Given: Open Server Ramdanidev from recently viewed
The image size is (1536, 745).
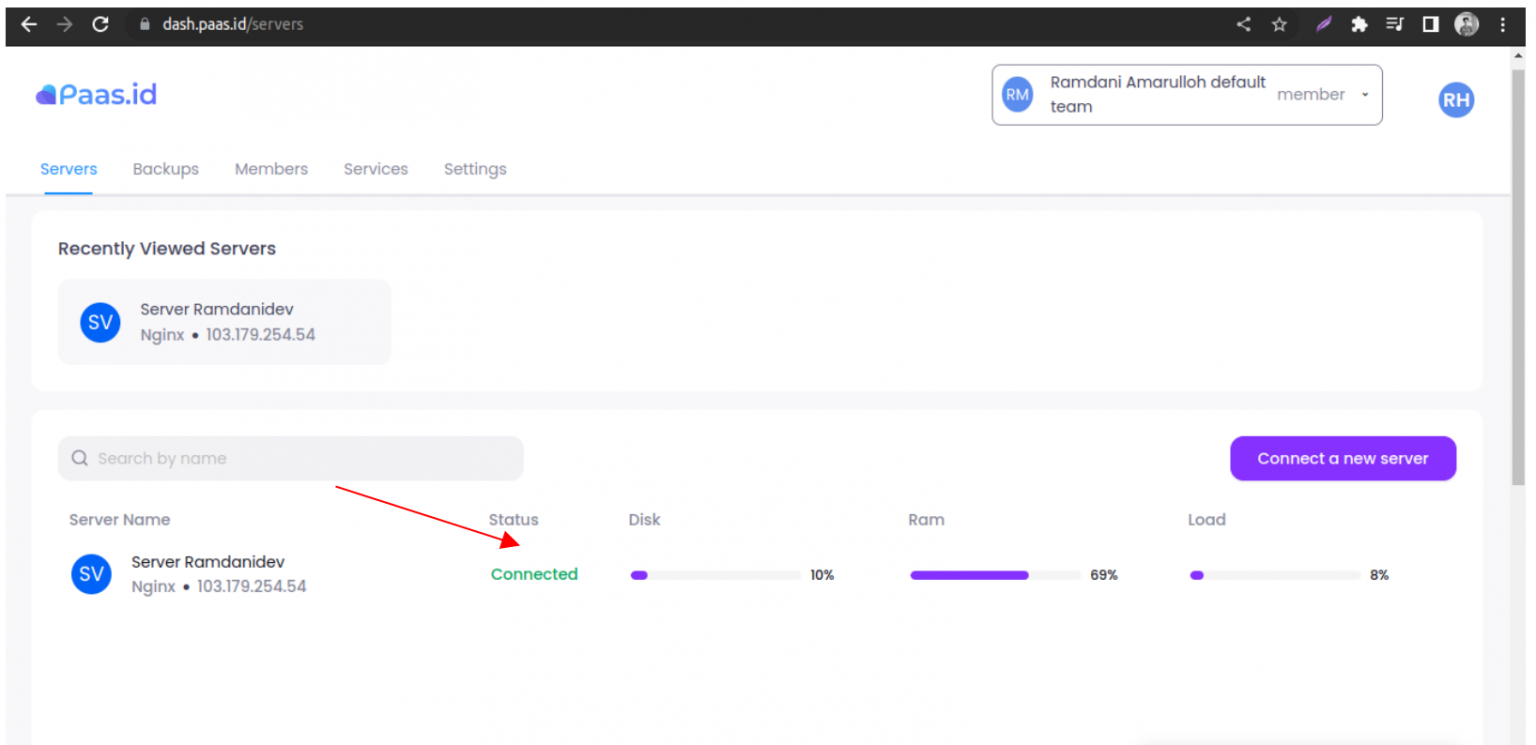Looking at the screenshot, I should 216,321.
